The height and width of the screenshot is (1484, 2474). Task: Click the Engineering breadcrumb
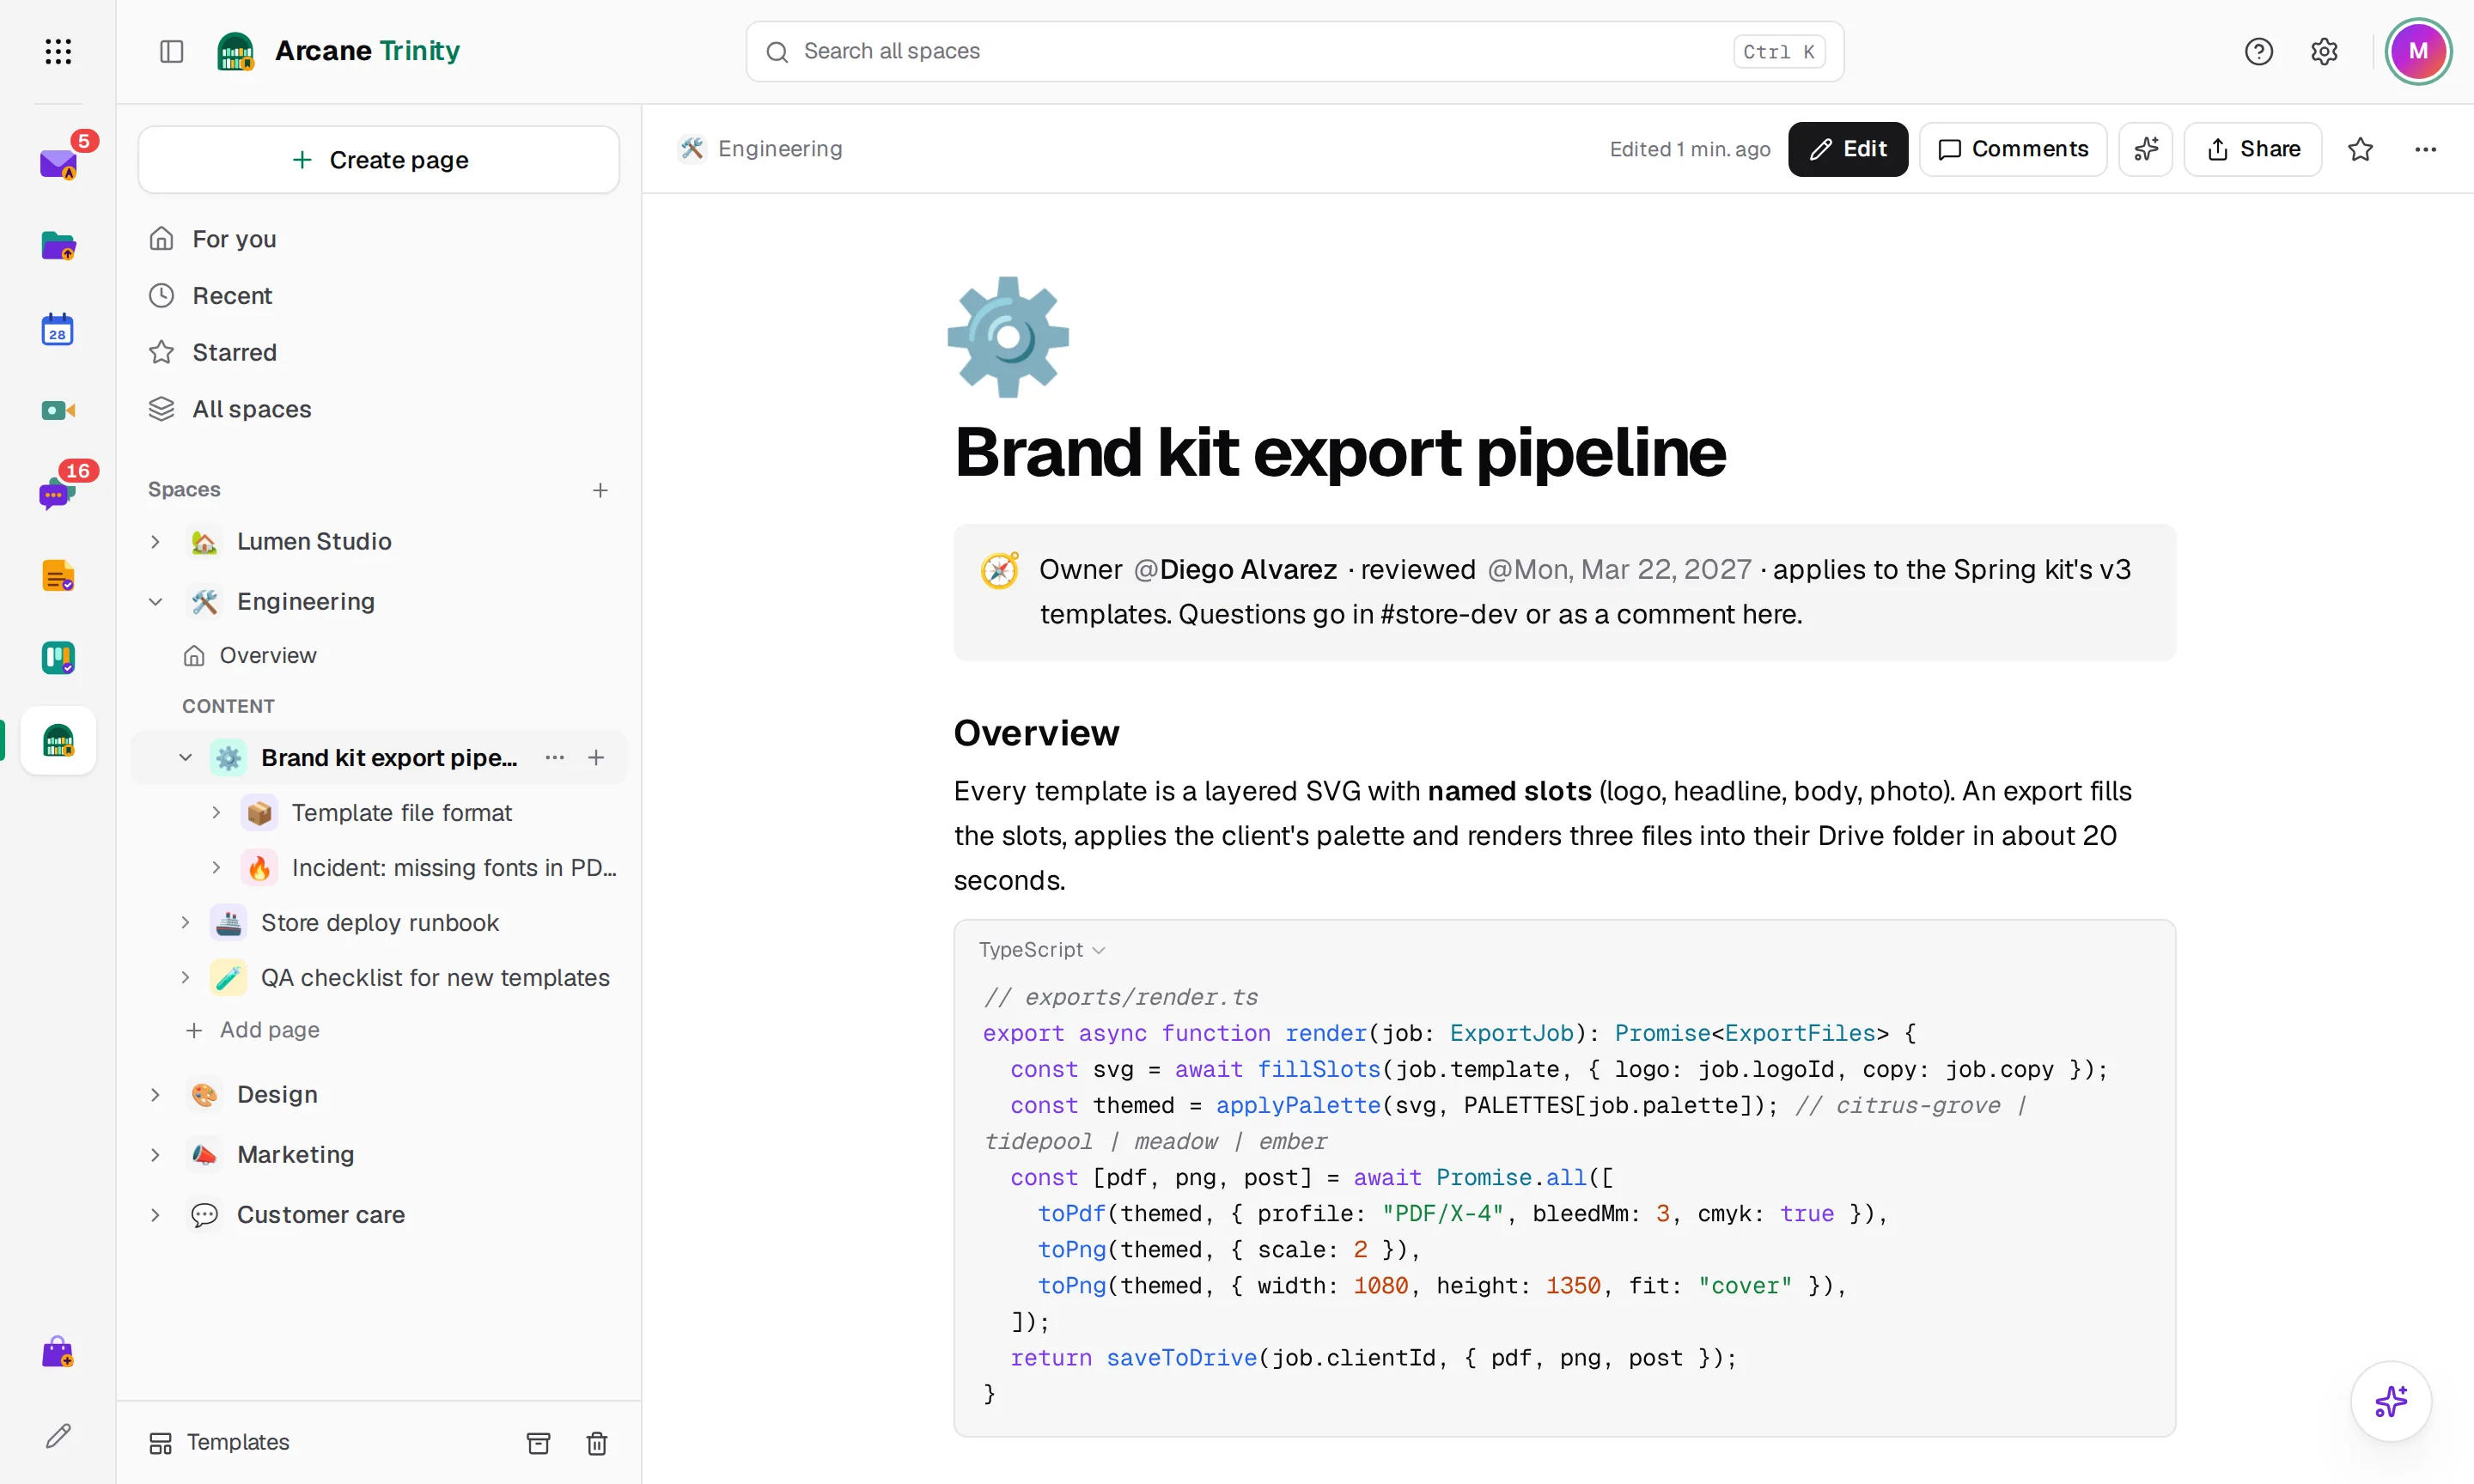(x=760, y=149)
